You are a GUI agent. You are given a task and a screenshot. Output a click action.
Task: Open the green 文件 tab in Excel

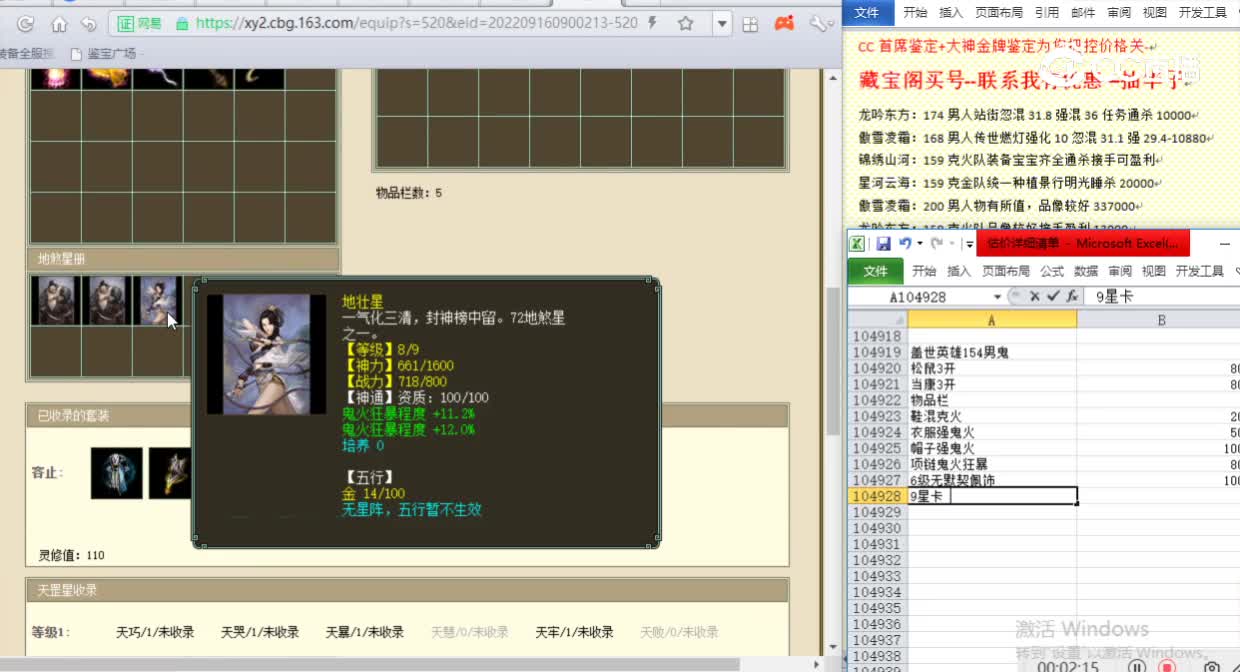coord(875,271)
